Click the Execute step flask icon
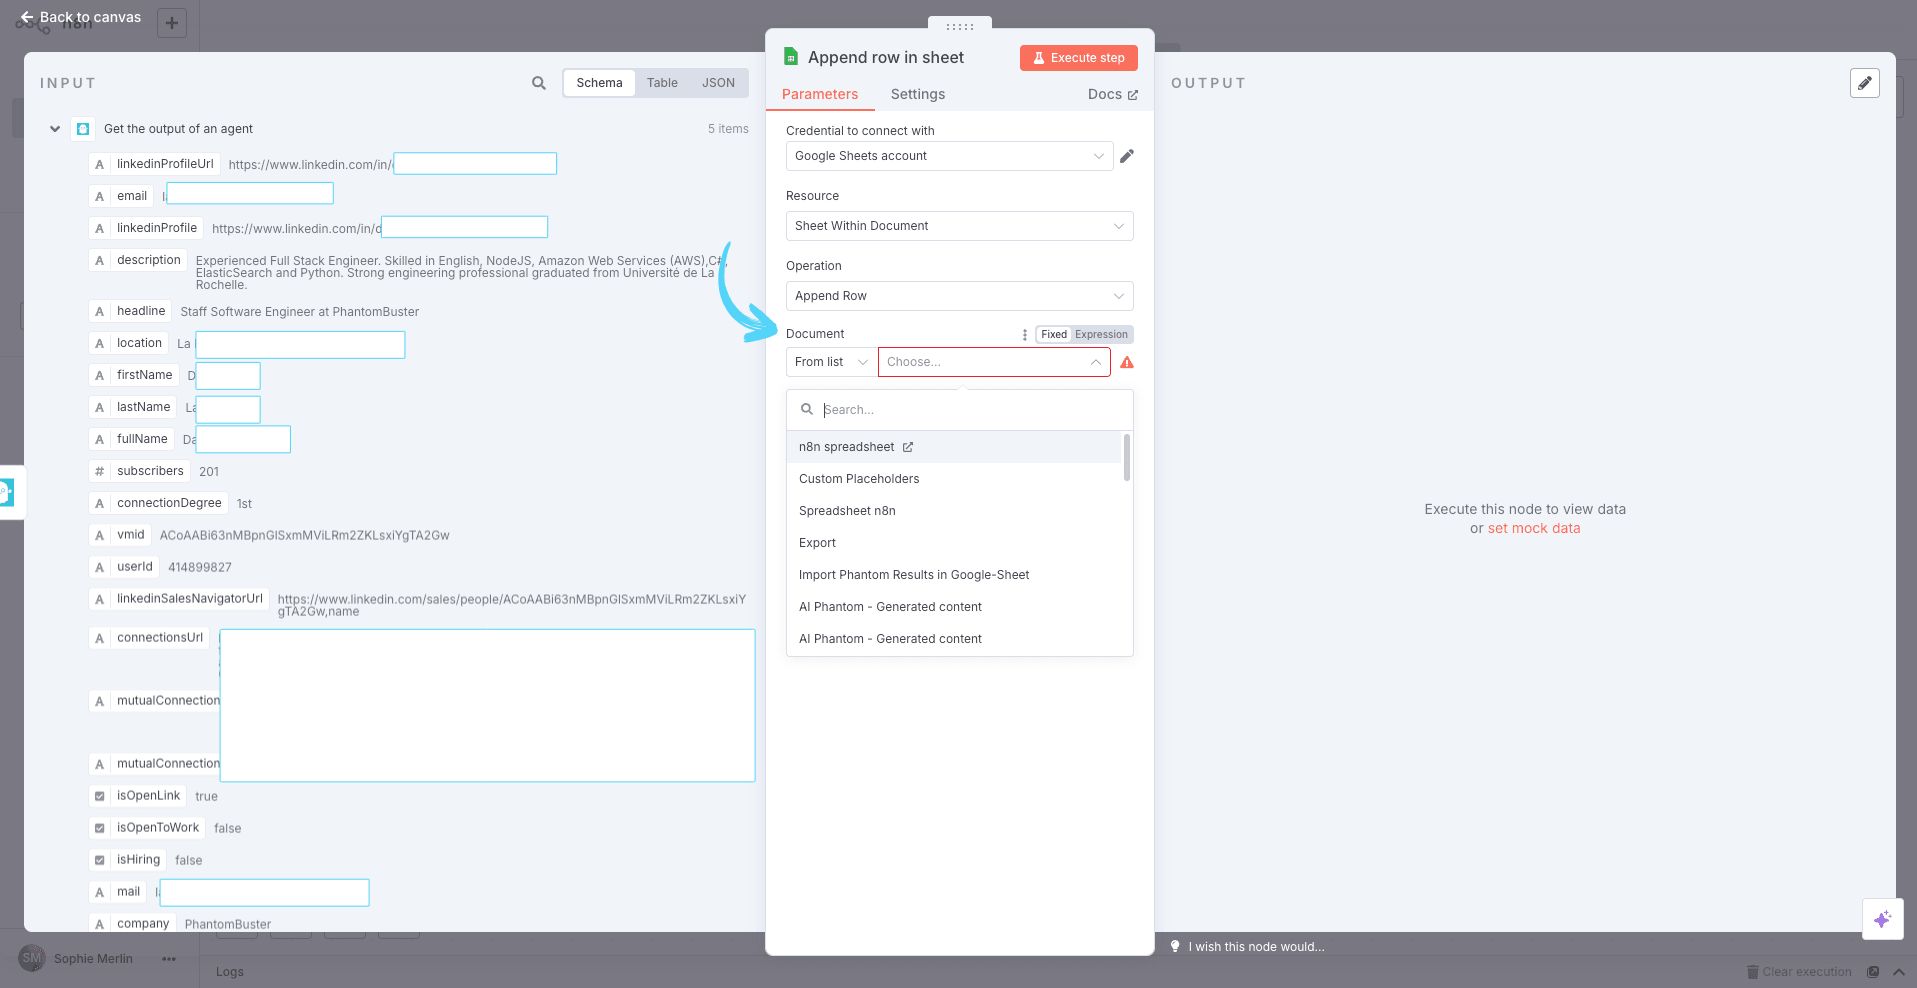 click(x=1039, y=58)
